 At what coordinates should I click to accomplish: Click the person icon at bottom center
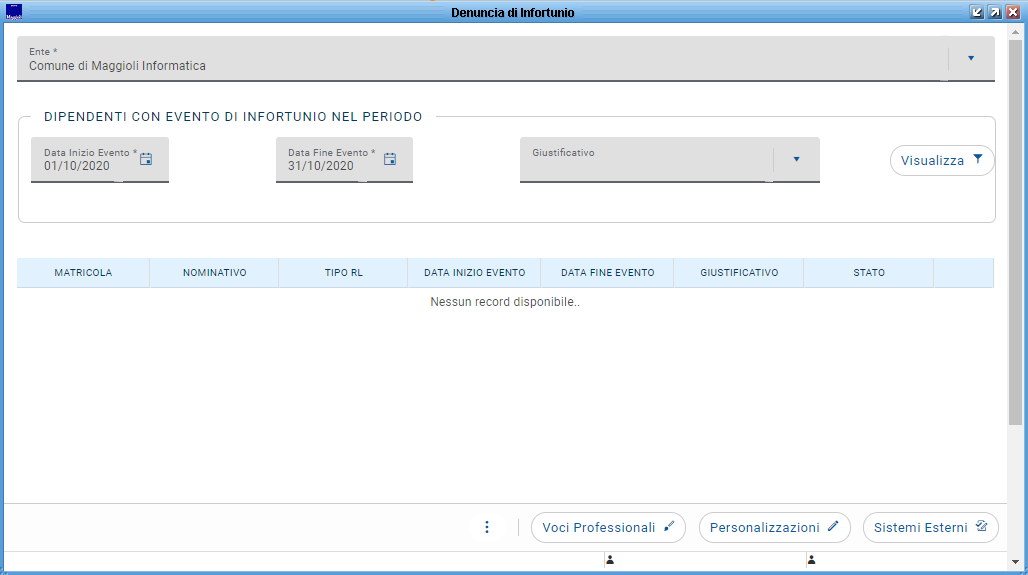tap(610, 560)
